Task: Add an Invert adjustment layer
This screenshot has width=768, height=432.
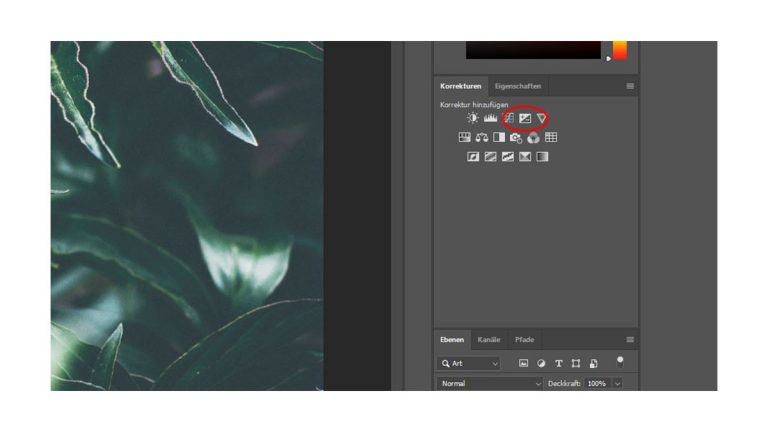Action: (473, 157)
